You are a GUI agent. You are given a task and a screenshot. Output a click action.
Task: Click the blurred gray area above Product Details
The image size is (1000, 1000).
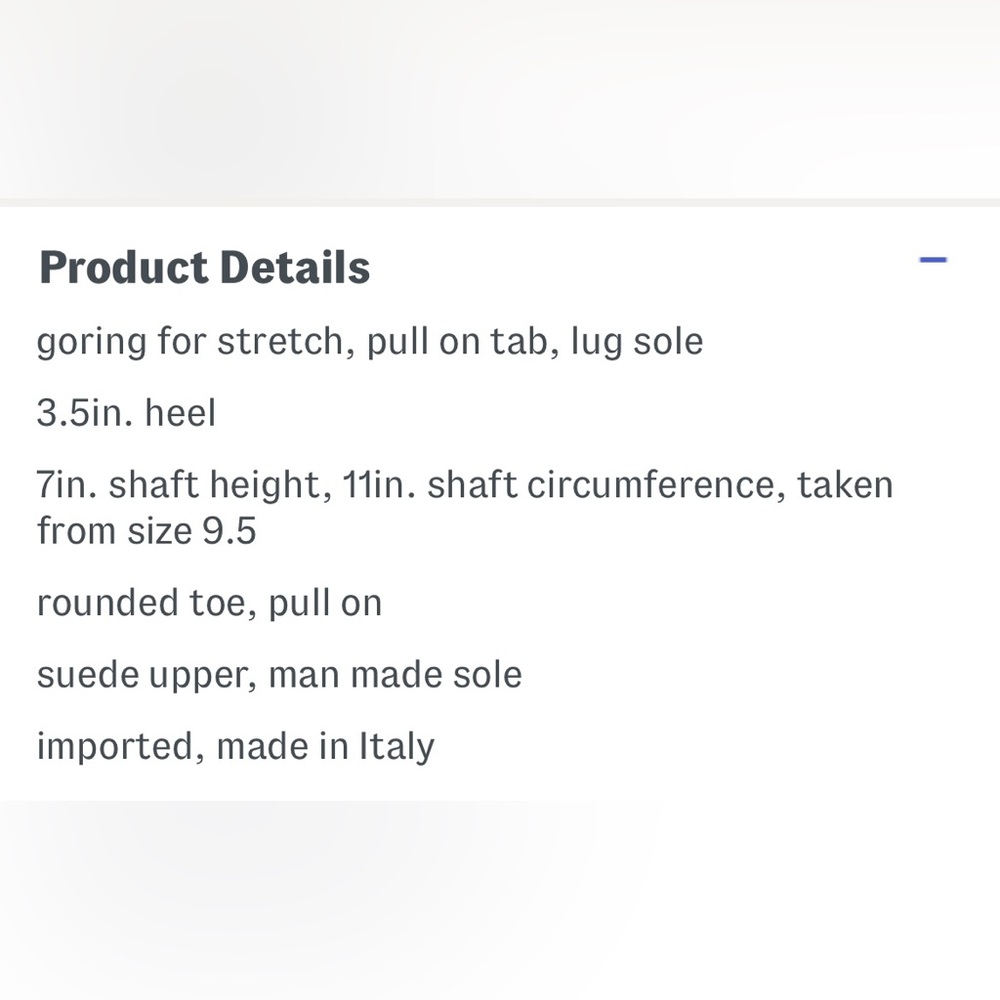pyautogui.click(x=500, y=99)
